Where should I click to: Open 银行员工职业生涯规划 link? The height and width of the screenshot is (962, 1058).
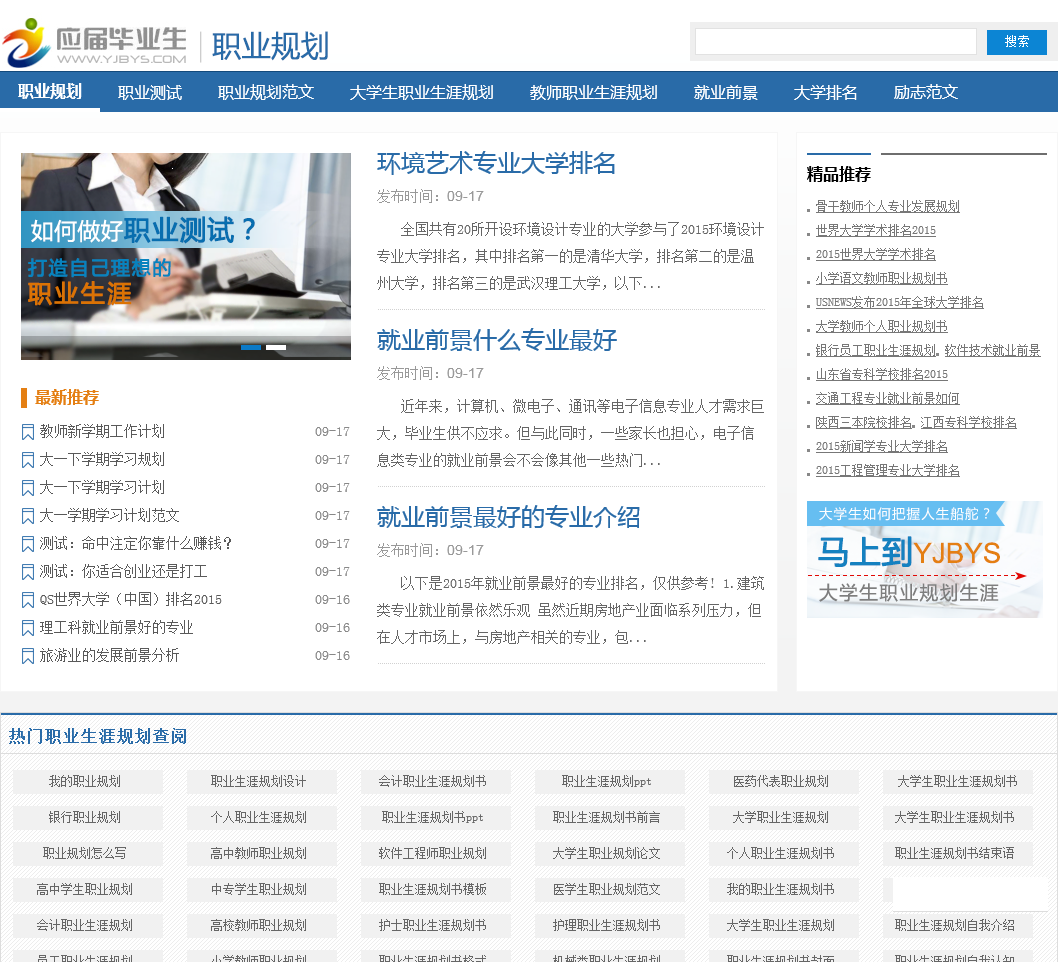(875, 351)
